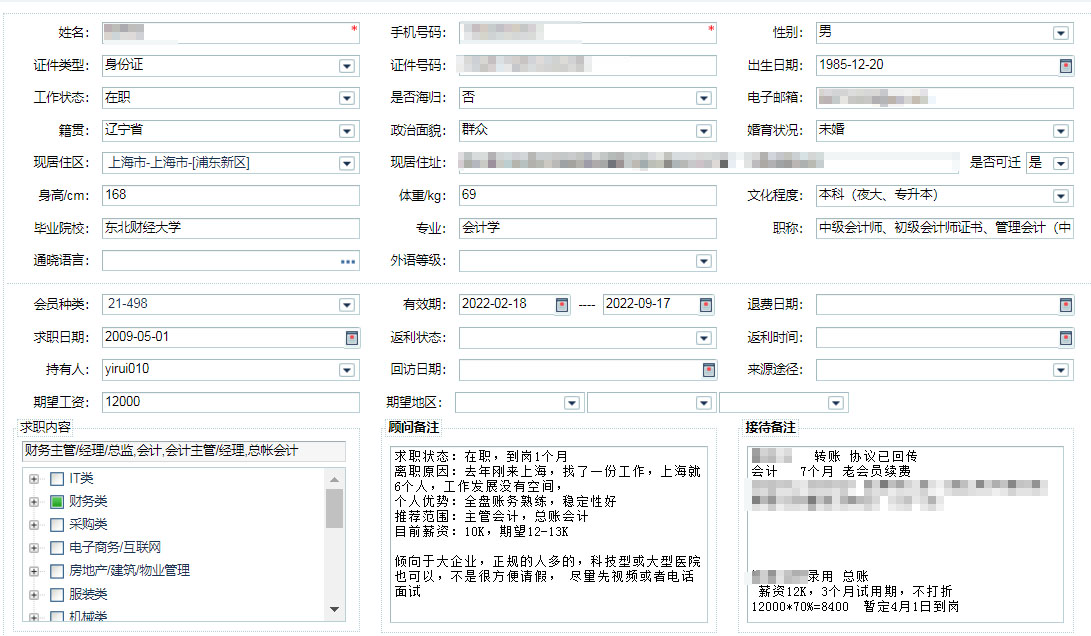Open calendar icon for 有效期 start date
This screenshot has height=636, width=1091.
562,305
